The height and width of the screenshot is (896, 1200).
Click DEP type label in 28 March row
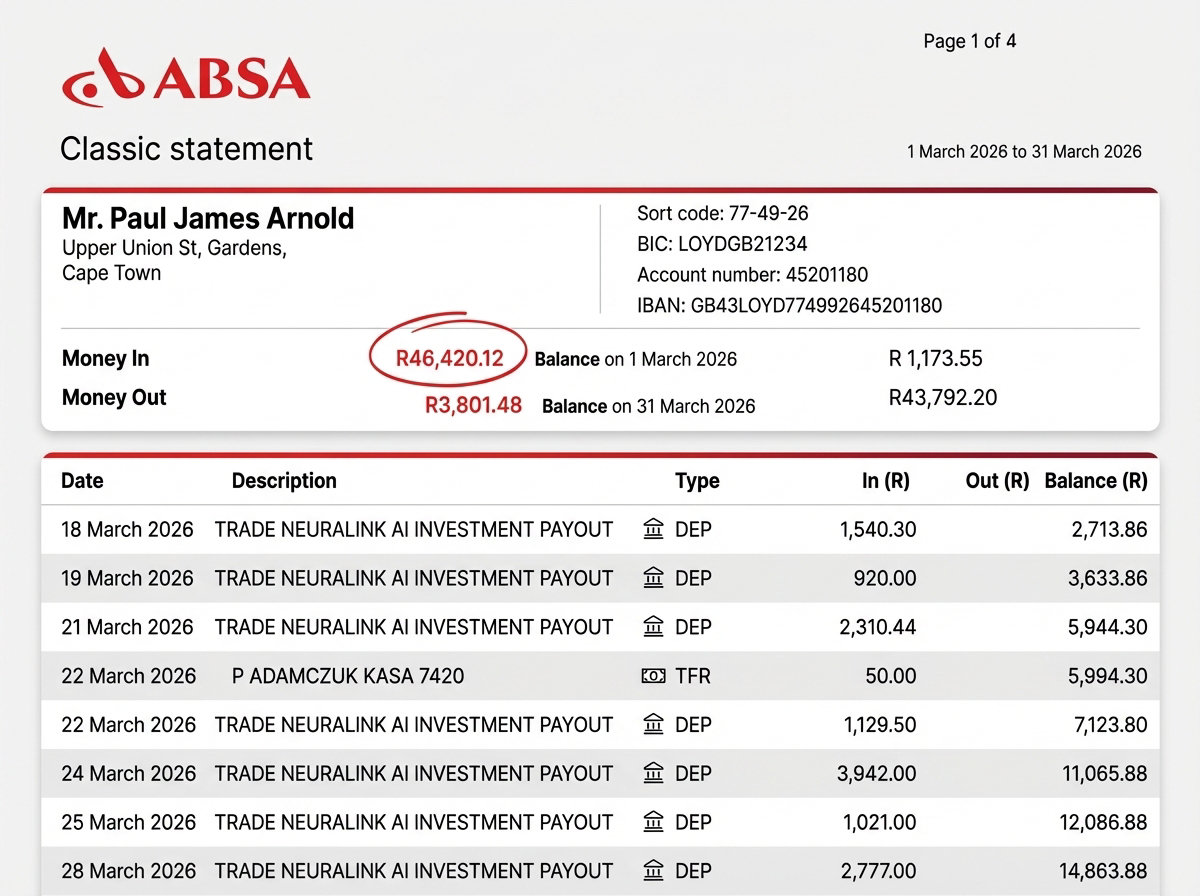point(693,871)
